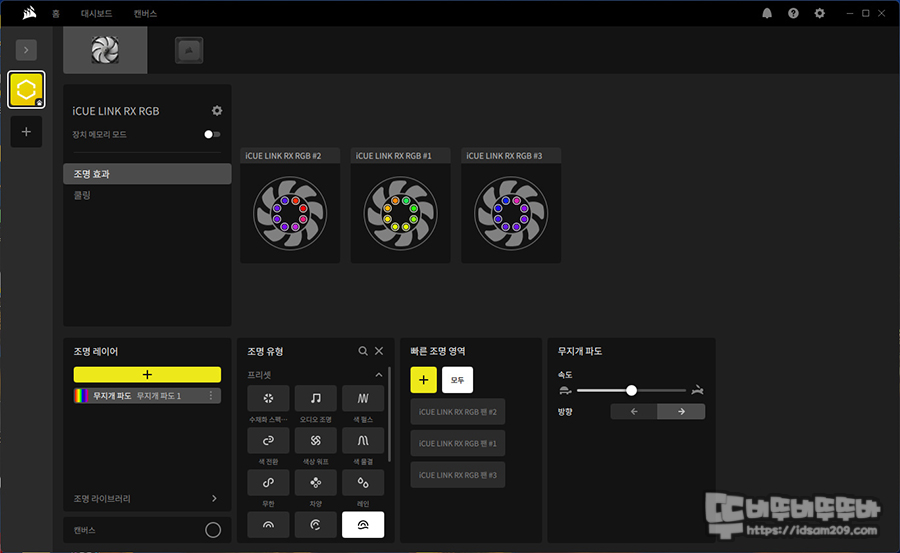Click the 속도 speed slider handle
The height and width of the screenshot is (553, 900).
pyautogui.click(x=631, y=390)
